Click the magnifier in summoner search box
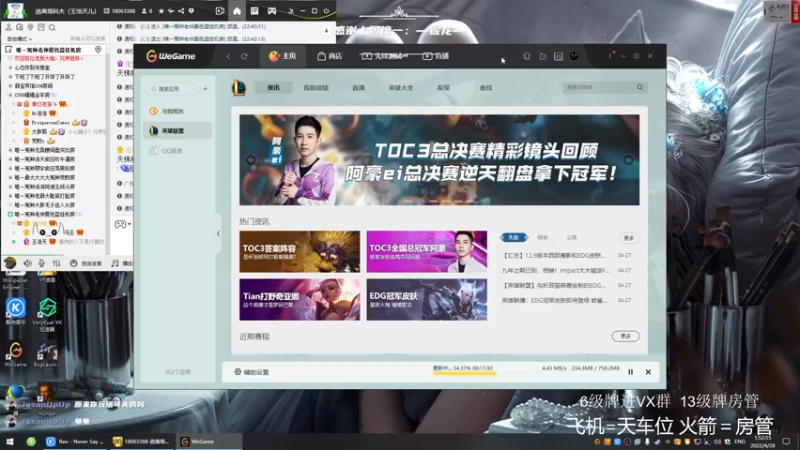The image size is (800, 450). click(x=640, y=87)
